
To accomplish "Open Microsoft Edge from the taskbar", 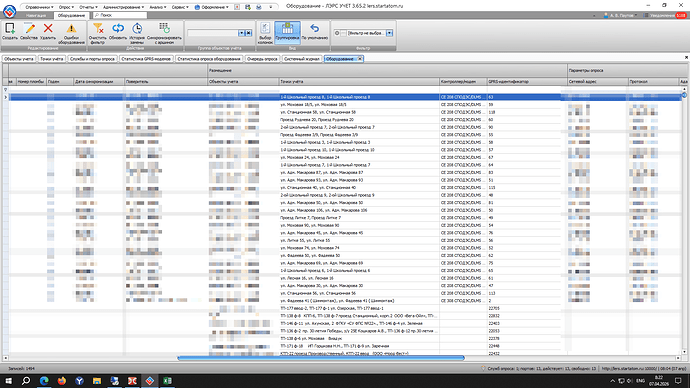I will tap(44, 381).
